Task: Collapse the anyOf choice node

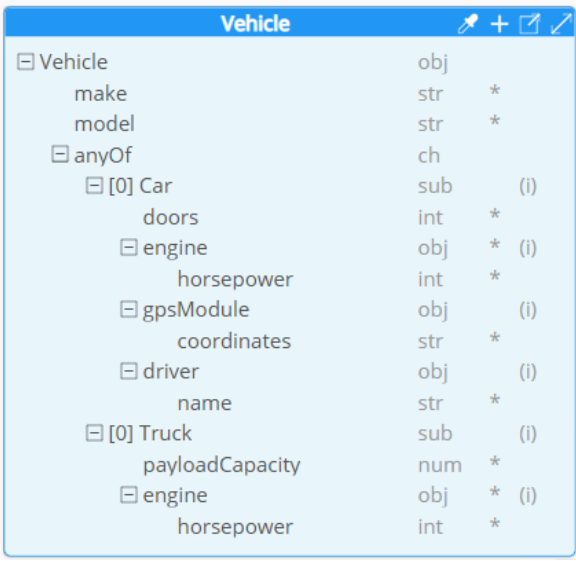Action: click(x=60, y=154)
